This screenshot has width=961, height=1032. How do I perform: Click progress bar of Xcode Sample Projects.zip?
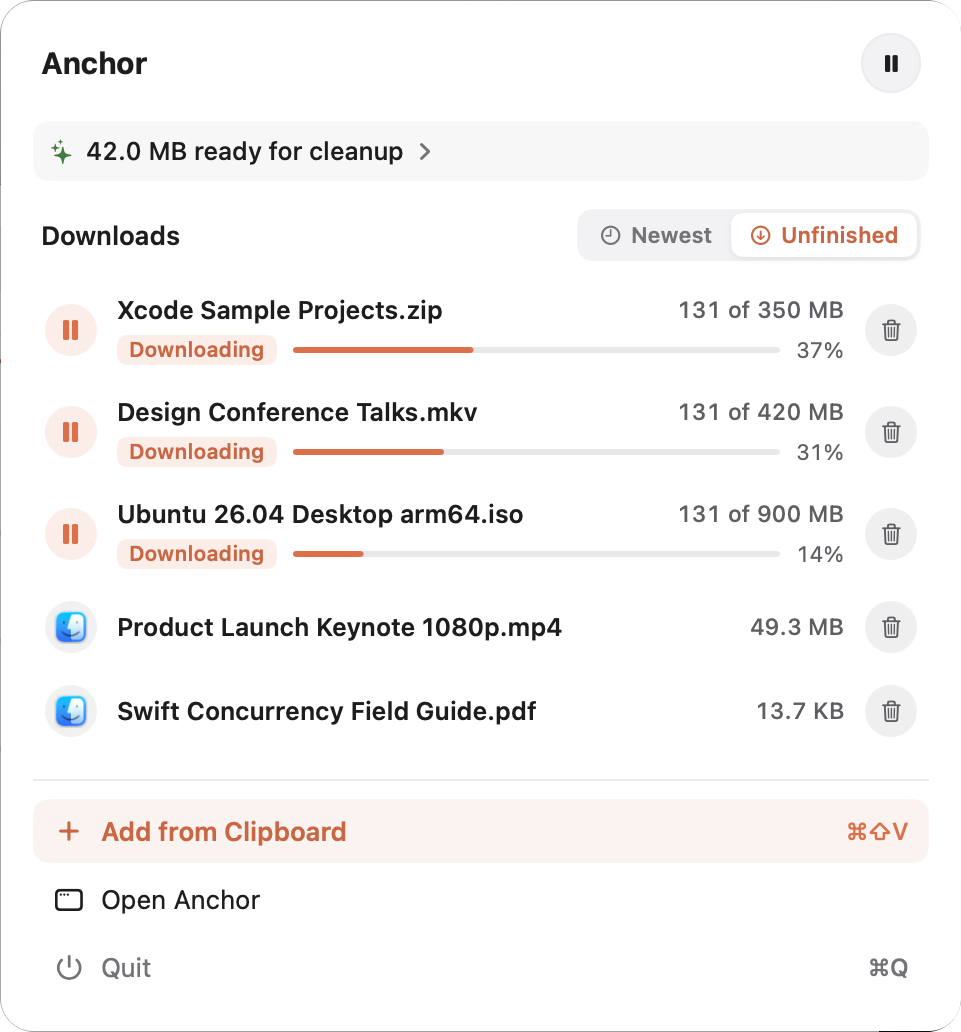[536, 350]
